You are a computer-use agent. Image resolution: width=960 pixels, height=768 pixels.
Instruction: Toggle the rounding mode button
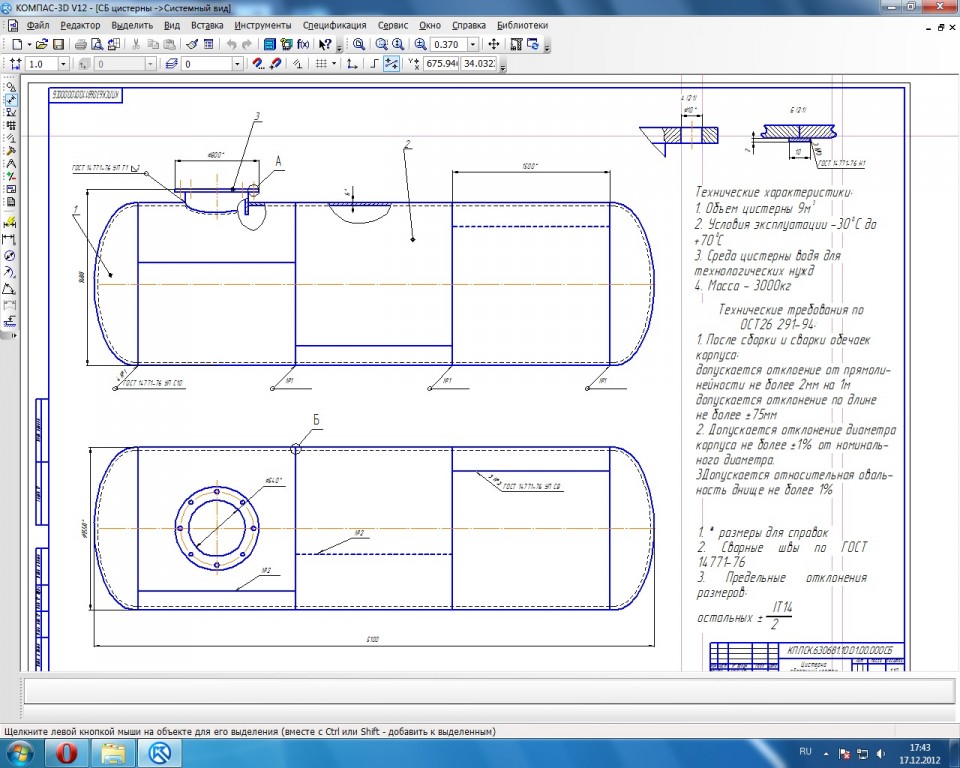point(391,64)
